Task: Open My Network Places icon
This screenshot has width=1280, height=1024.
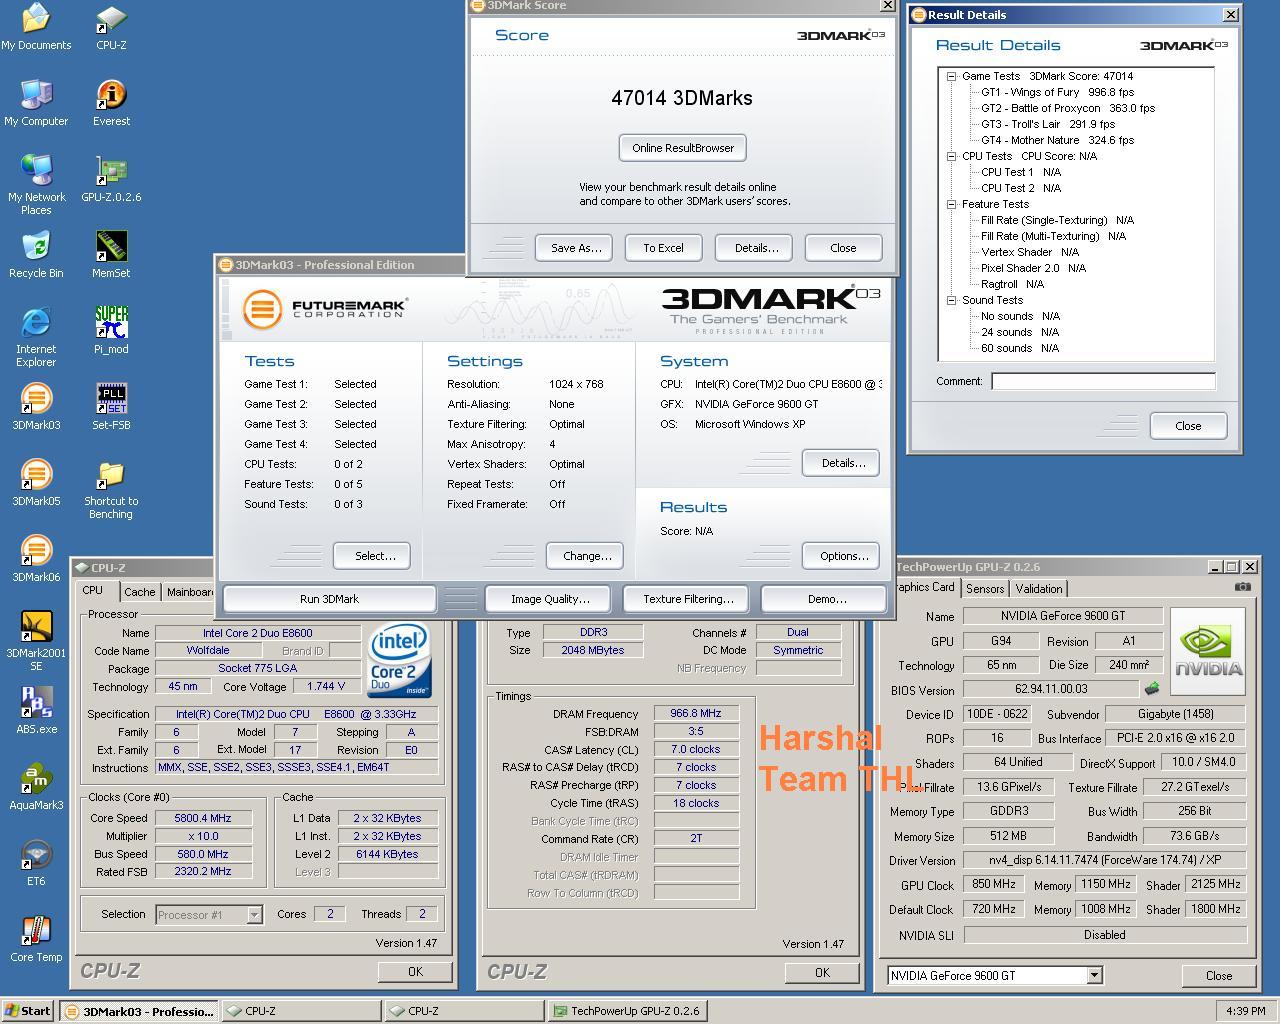Action: [x=36, y=185]
